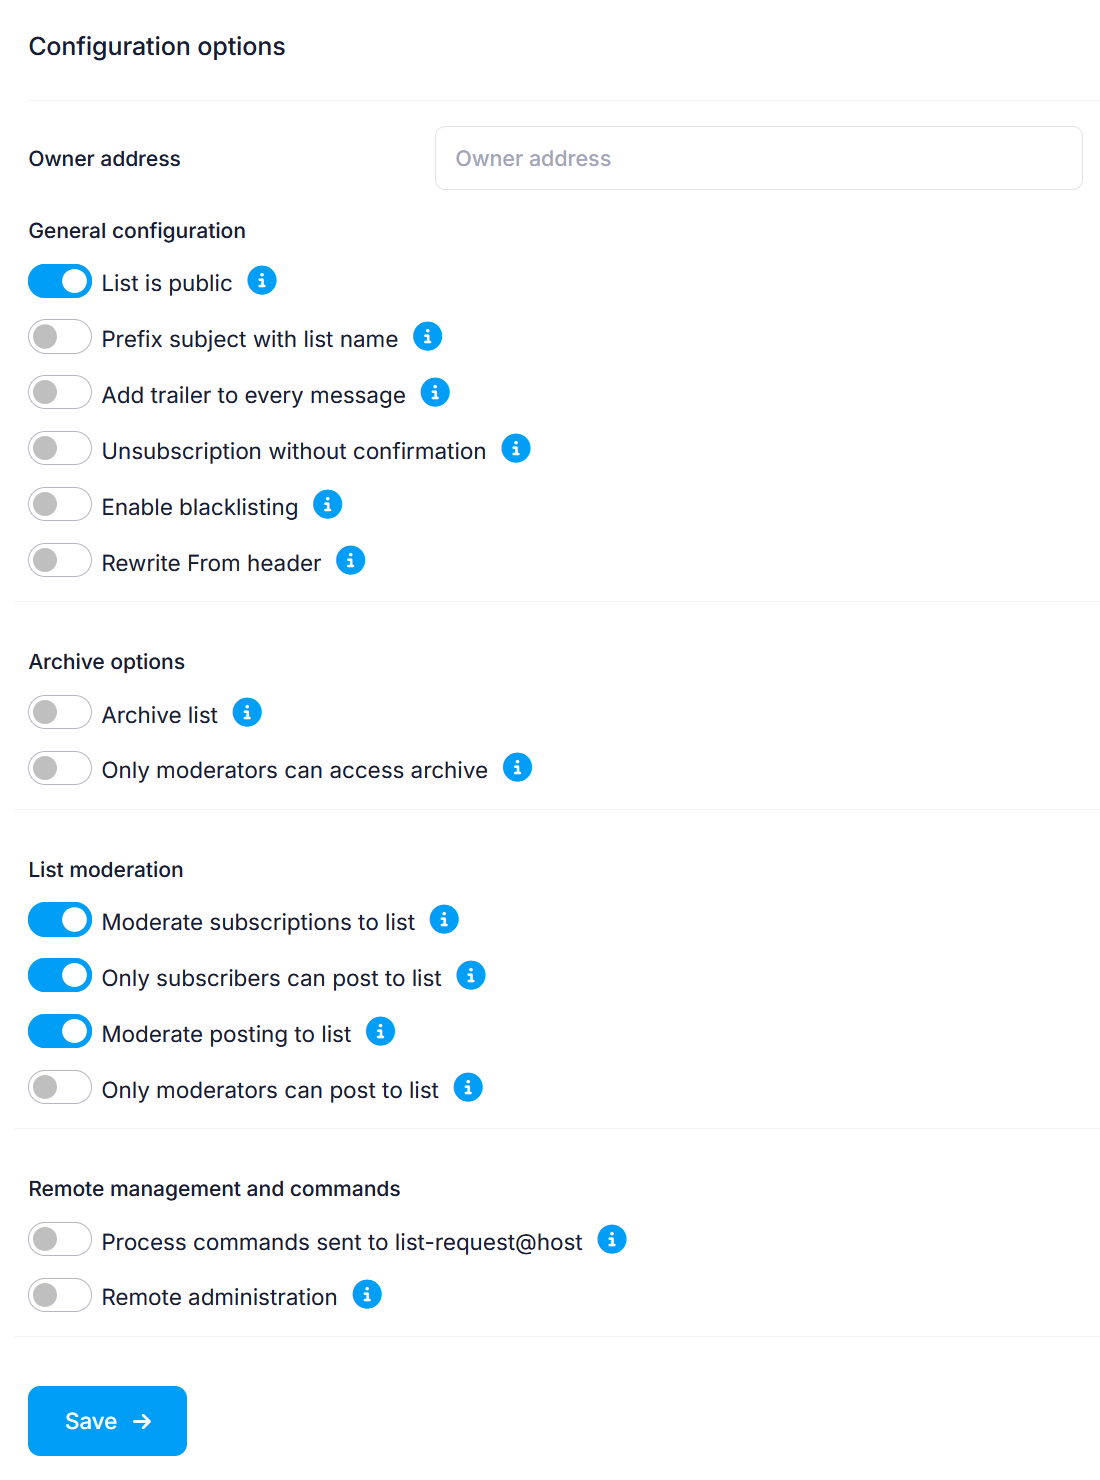Show help for Only subscribers can post
Image resolution: width=1100 pixels, height=1480 pixels.
tap(470, 975)
